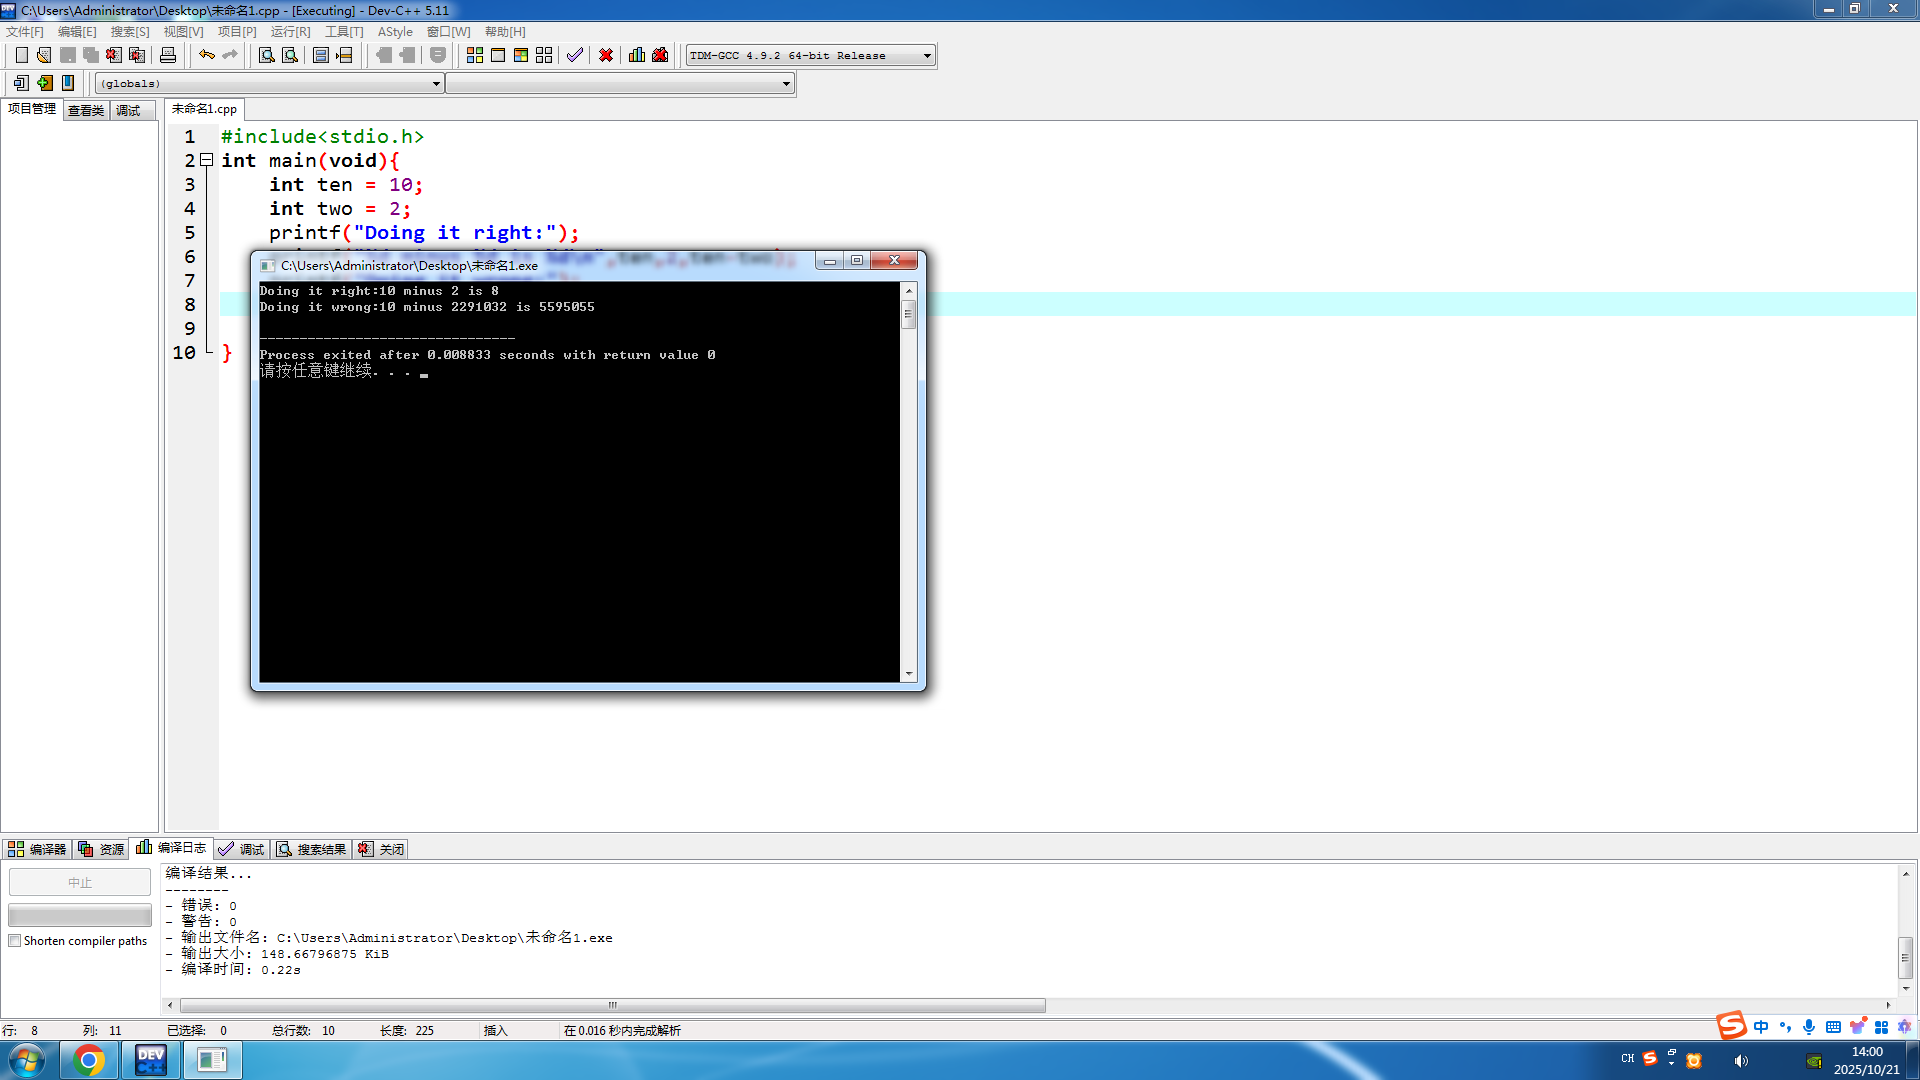The width and height of the screenshot is (1920, 1080).
Task: Click the Compile and Run icon
Action: point(521,55)
